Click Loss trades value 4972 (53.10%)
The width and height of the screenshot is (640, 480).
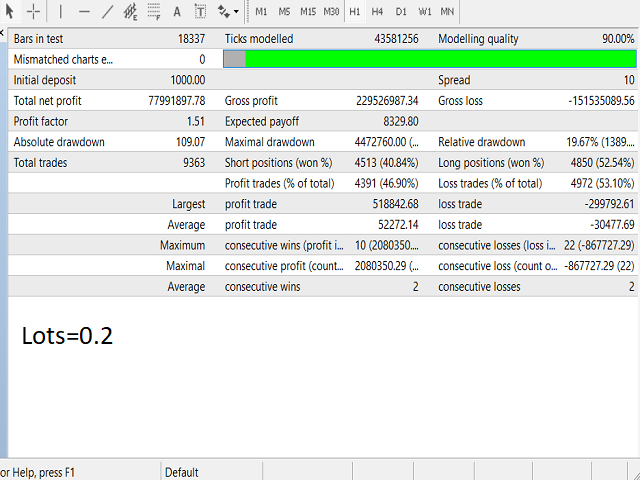[x=602, y=183]
